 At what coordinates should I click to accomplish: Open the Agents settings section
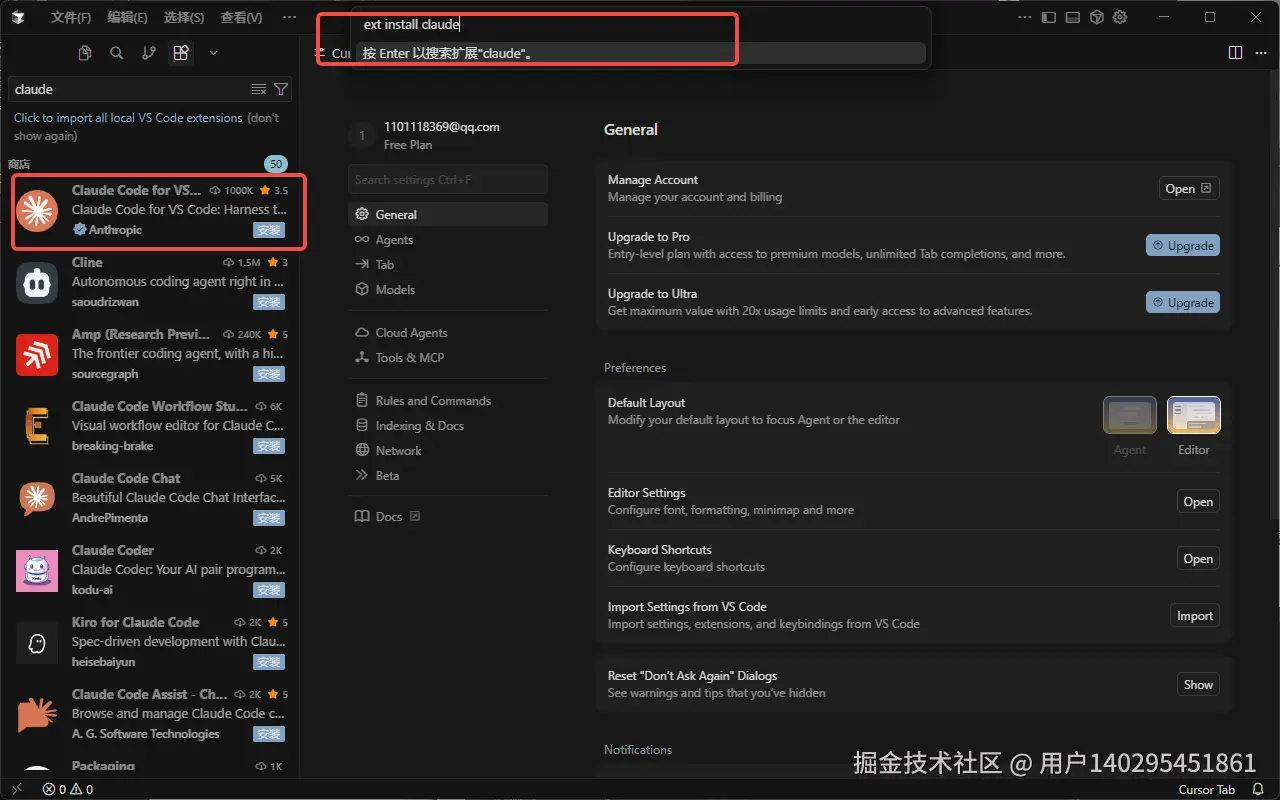click(x=448, y=239)
